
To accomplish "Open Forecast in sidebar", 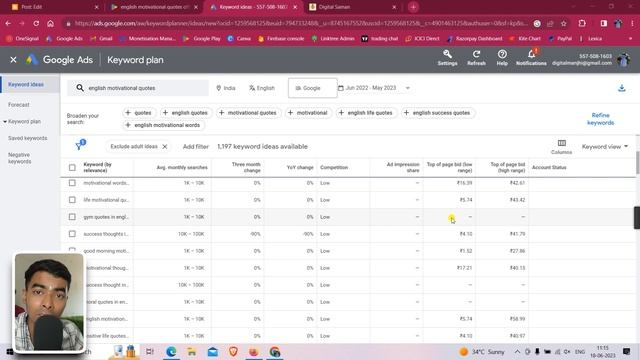I will coord(19,105).
